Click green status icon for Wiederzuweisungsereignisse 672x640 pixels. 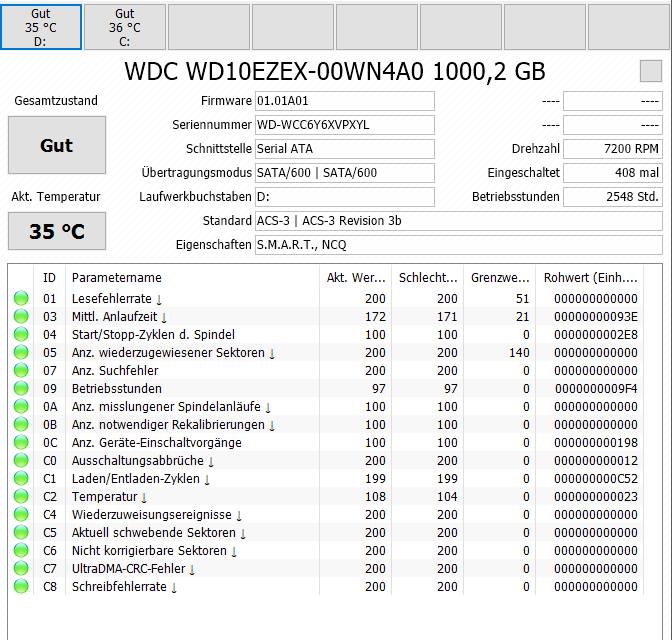point(21,514)
